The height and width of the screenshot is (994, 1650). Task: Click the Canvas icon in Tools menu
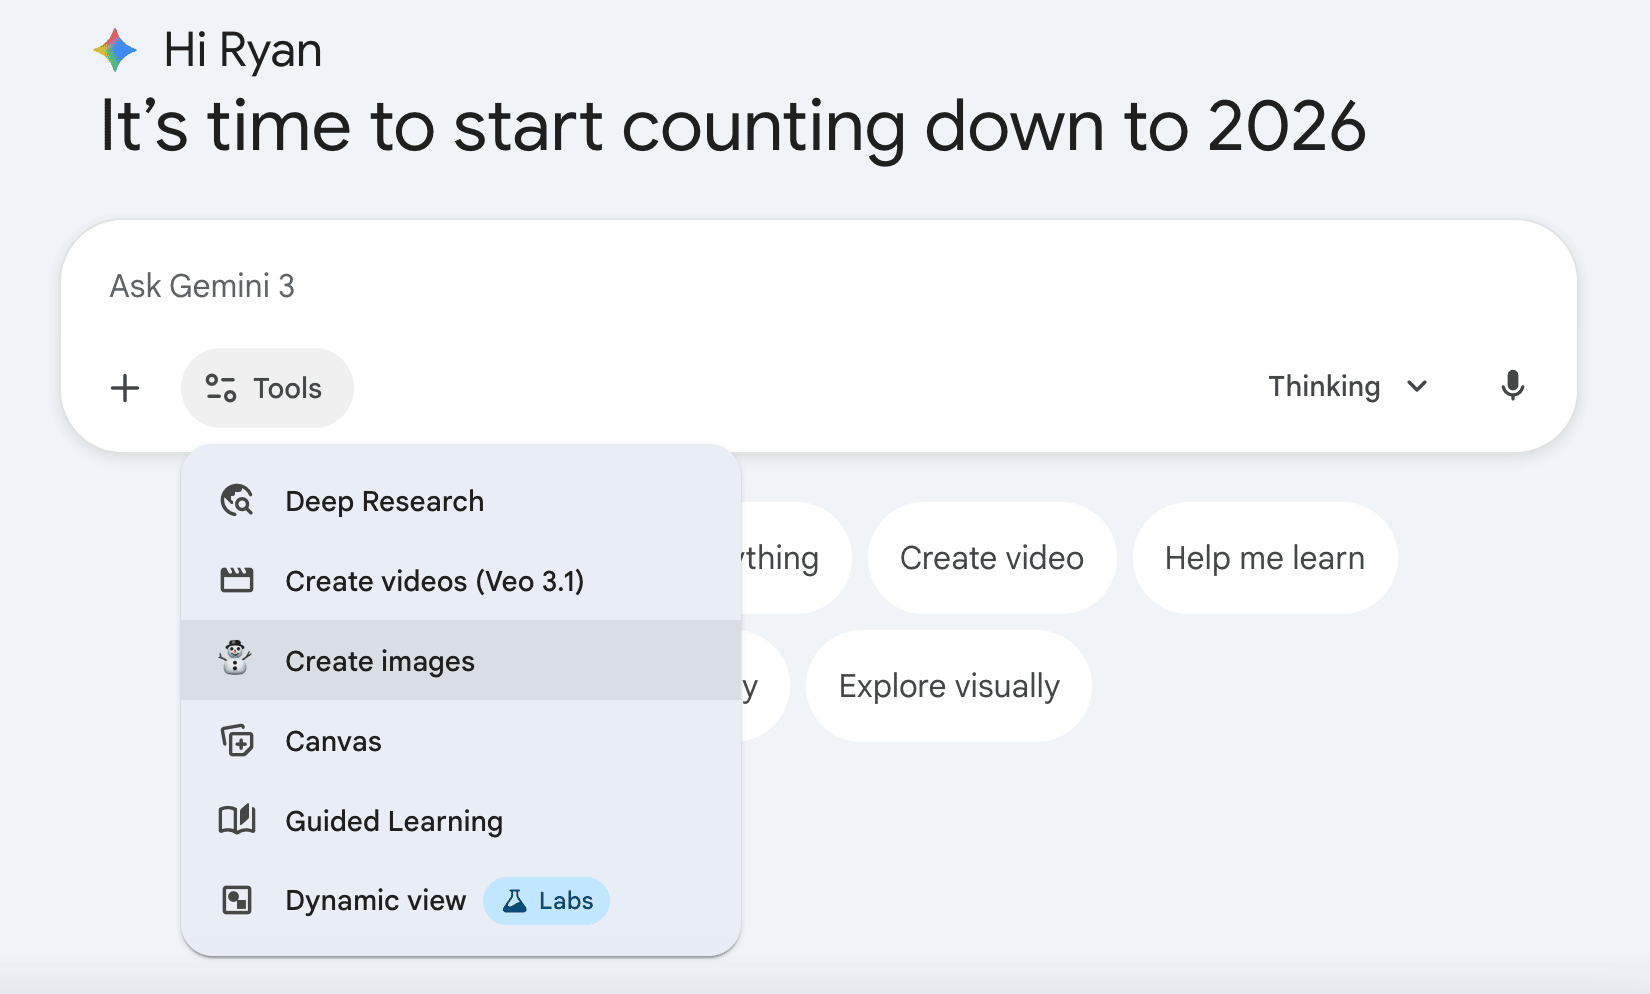237,741
